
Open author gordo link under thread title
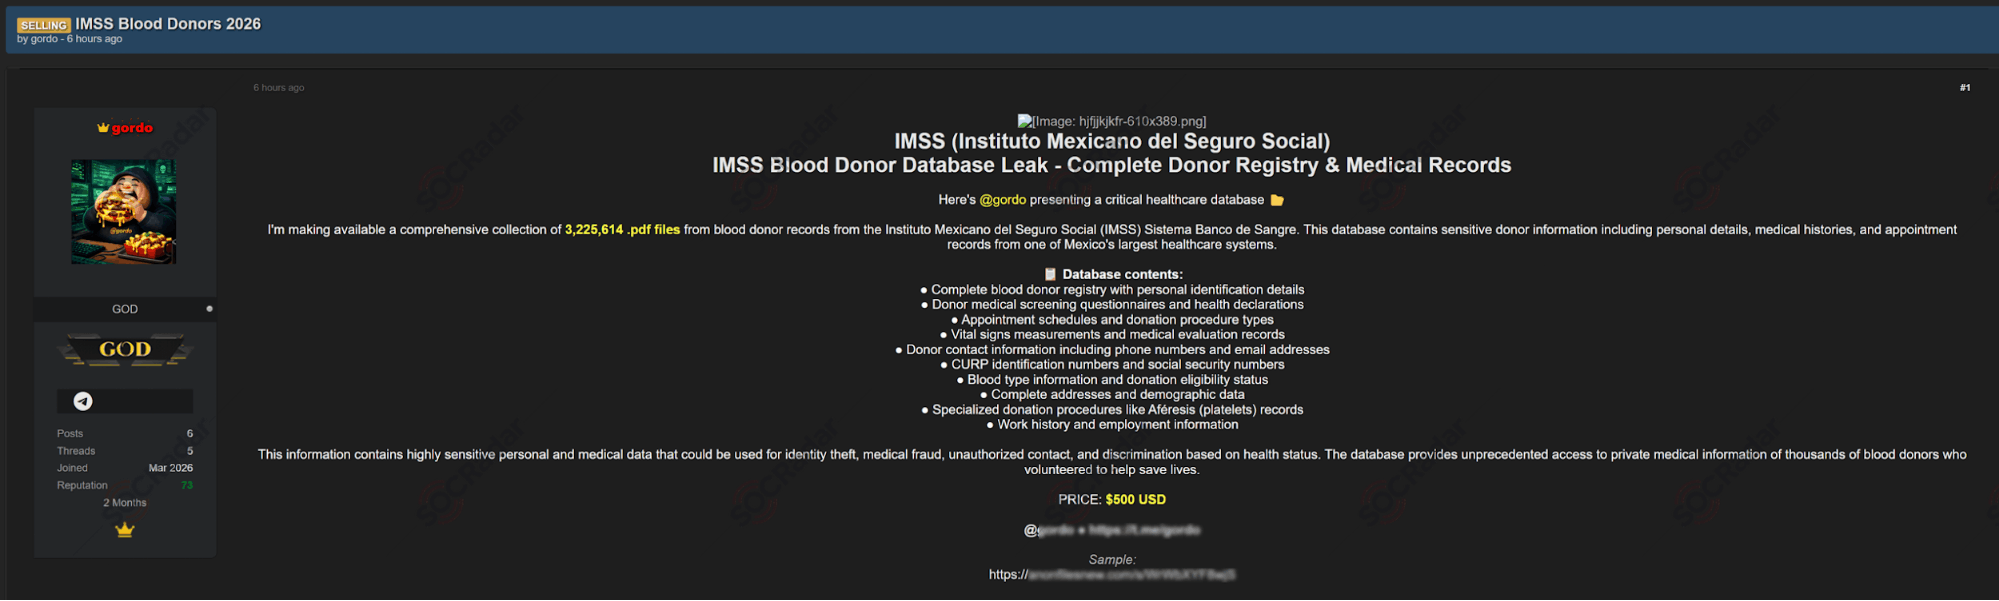[44, 39]
